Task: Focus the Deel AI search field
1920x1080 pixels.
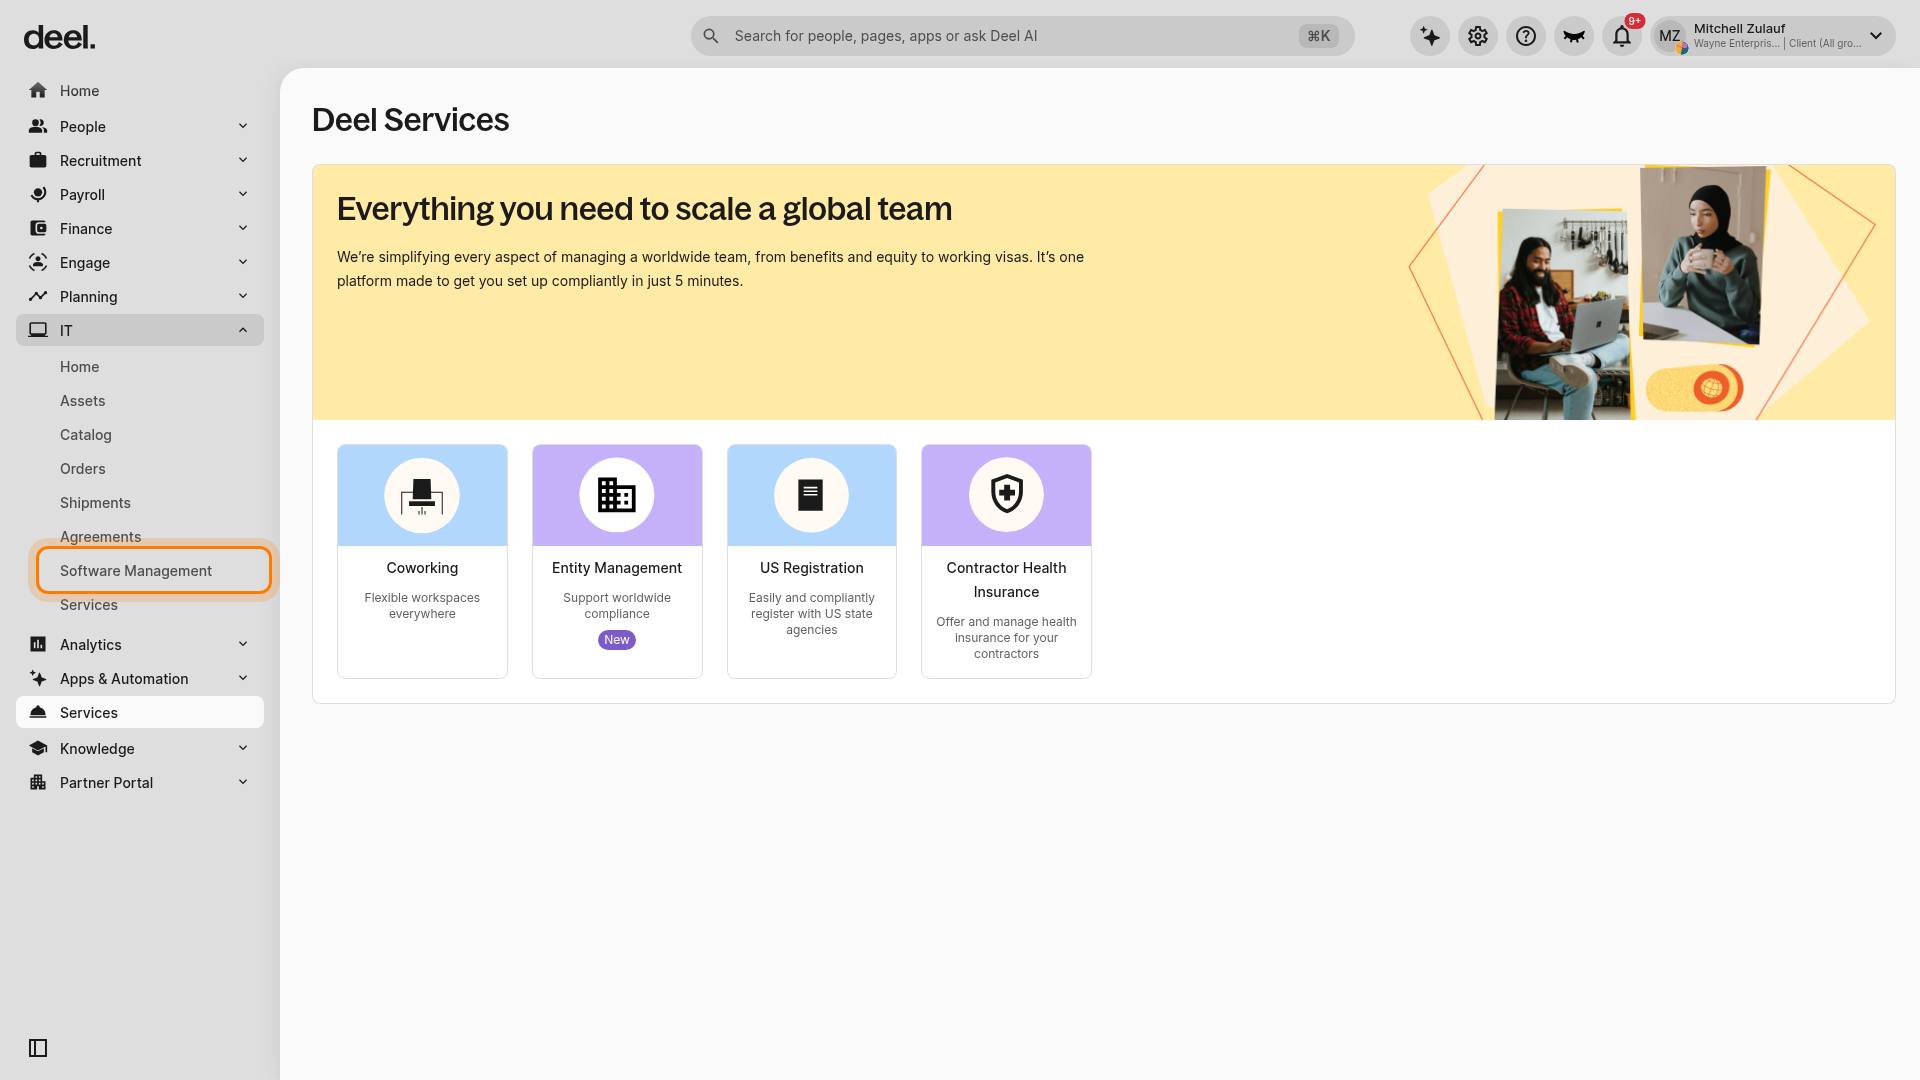Action: pos(1022,36)
